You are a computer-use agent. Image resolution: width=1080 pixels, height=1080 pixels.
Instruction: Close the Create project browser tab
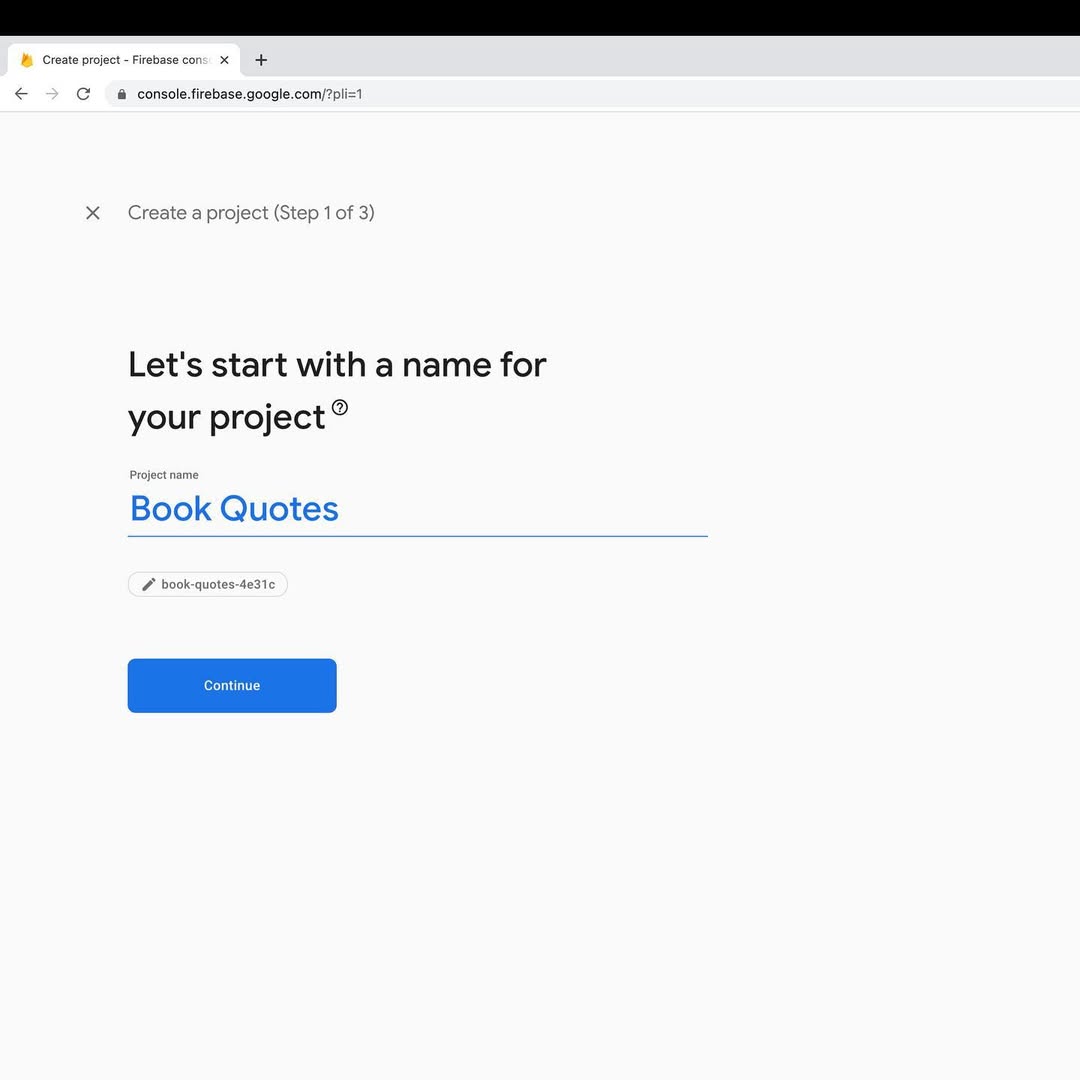pos(224,60)
